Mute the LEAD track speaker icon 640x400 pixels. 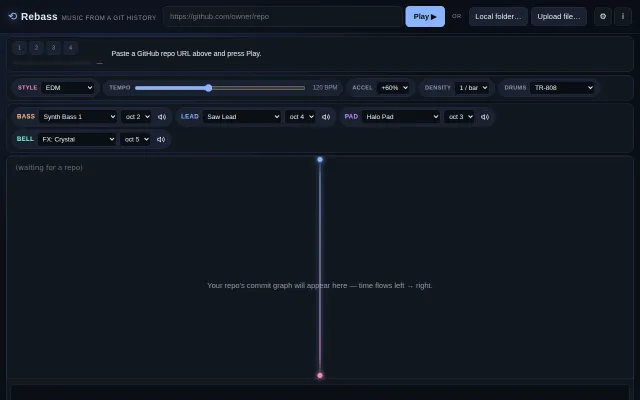click(326, 117)
